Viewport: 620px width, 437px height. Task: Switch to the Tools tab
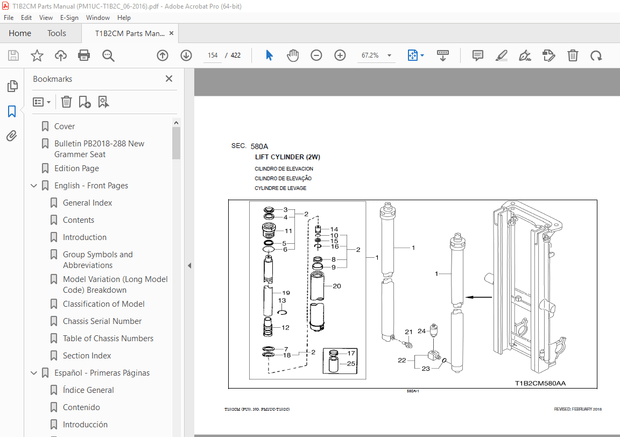point(57,33)
